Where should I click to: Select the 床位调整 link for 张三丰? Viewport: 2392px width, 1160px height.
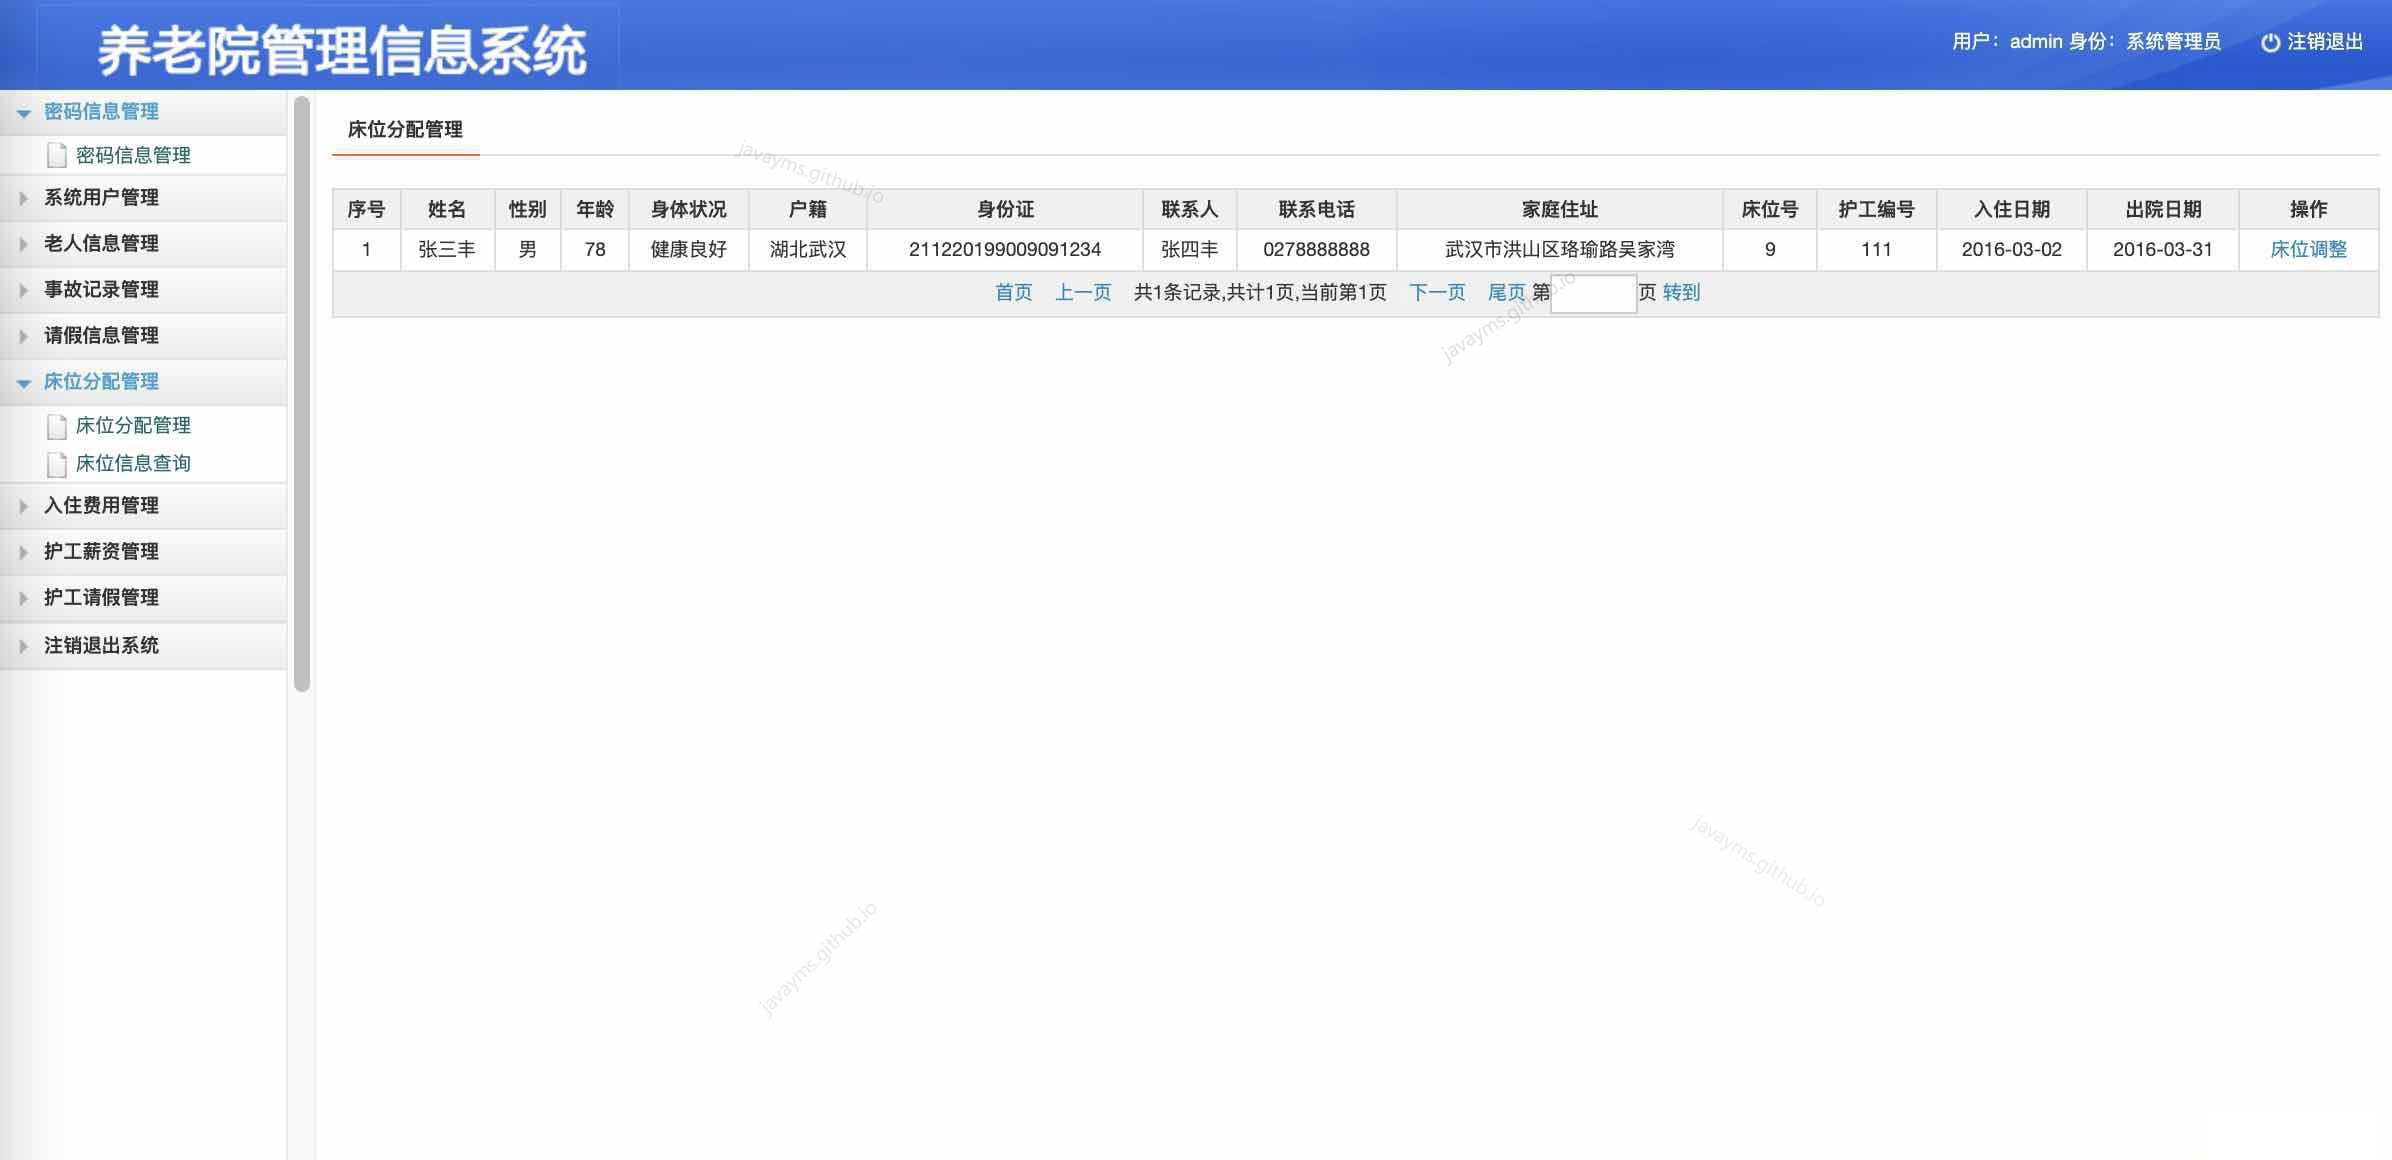coord(2312,250)
